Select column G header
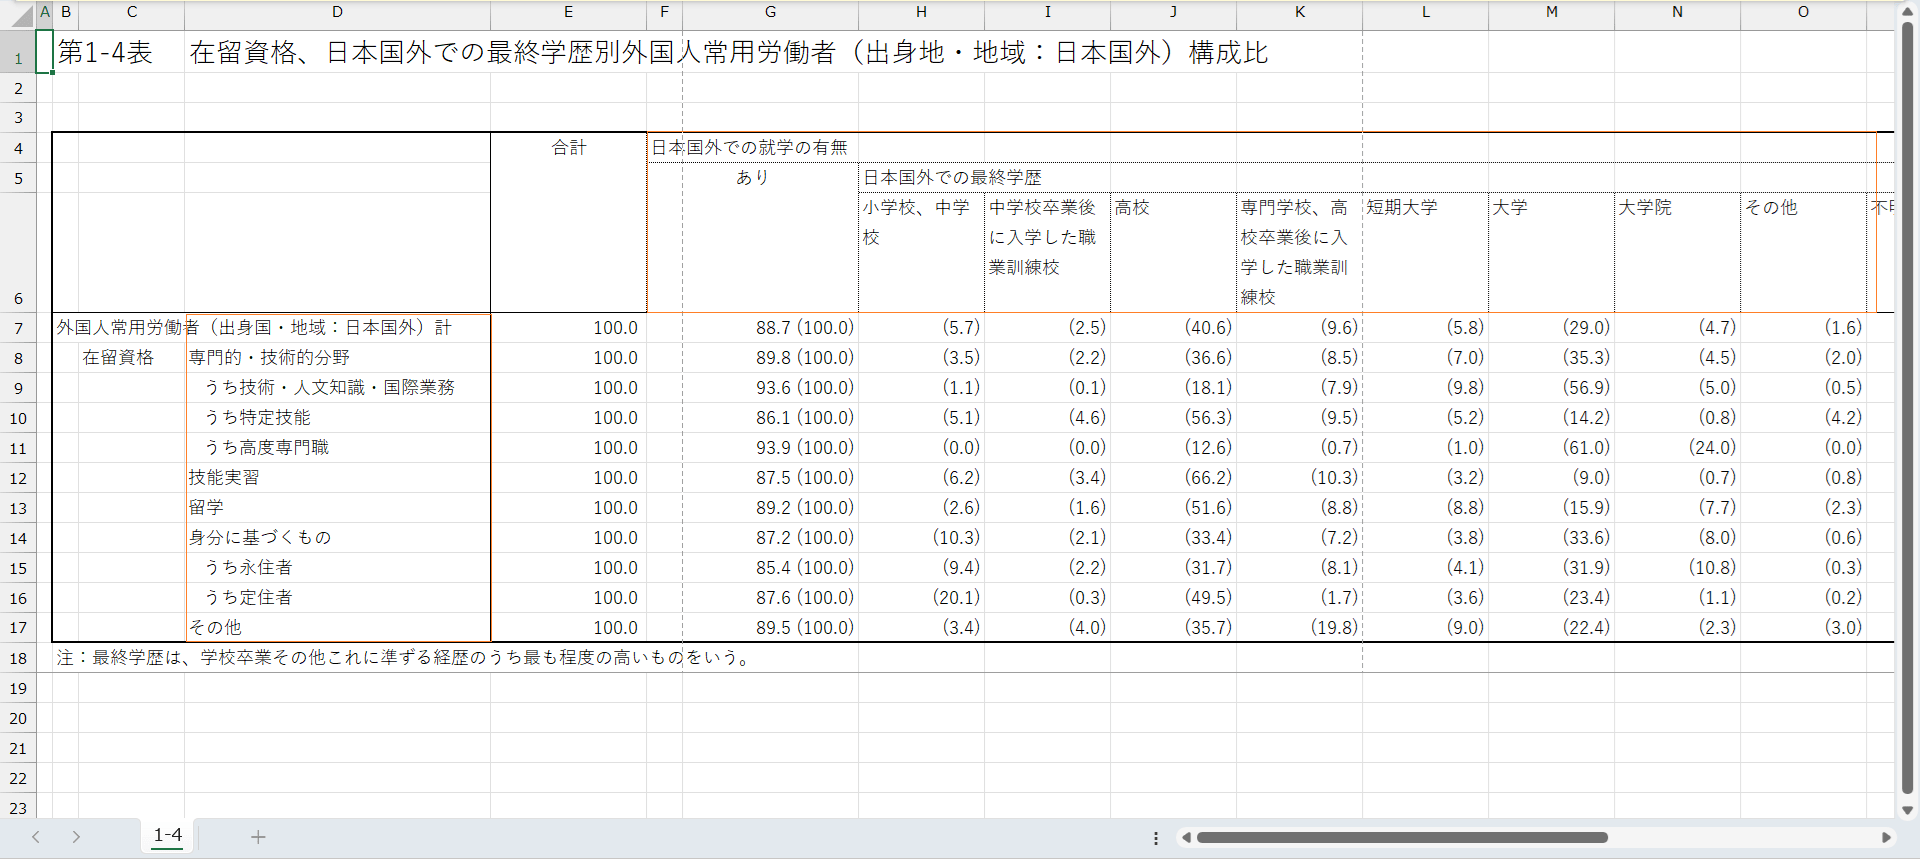This screenshot has width=1920, height=859. pos(770,12)
